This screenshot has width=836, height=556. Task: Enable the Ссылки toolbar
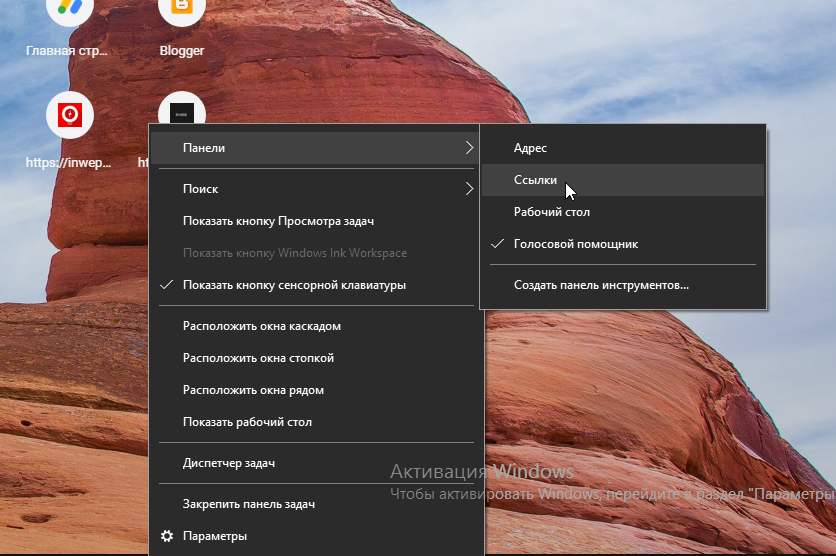[623, 180]
